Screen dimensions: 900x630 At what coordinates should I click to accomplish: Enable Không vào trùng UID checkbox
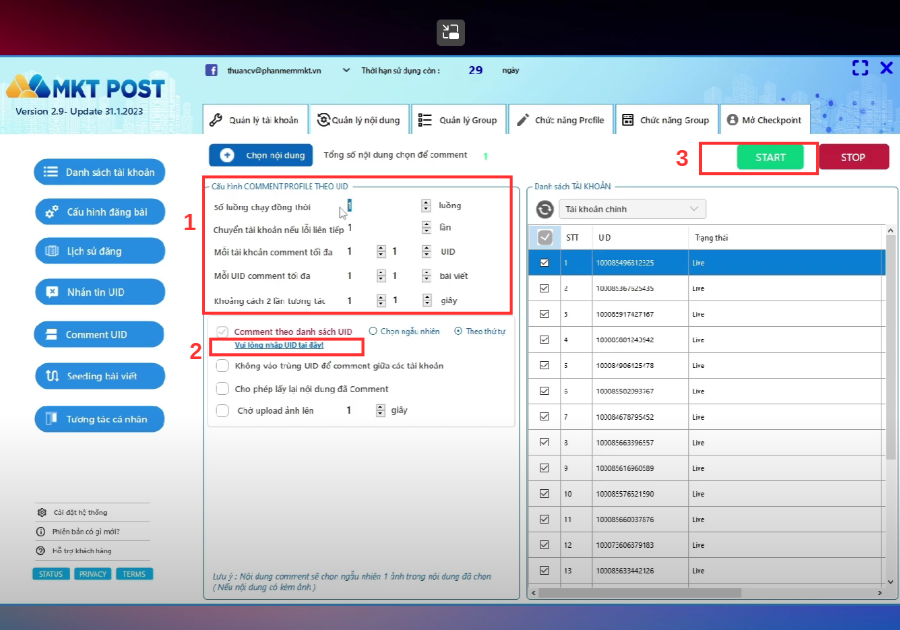click(x=222, y=365)
